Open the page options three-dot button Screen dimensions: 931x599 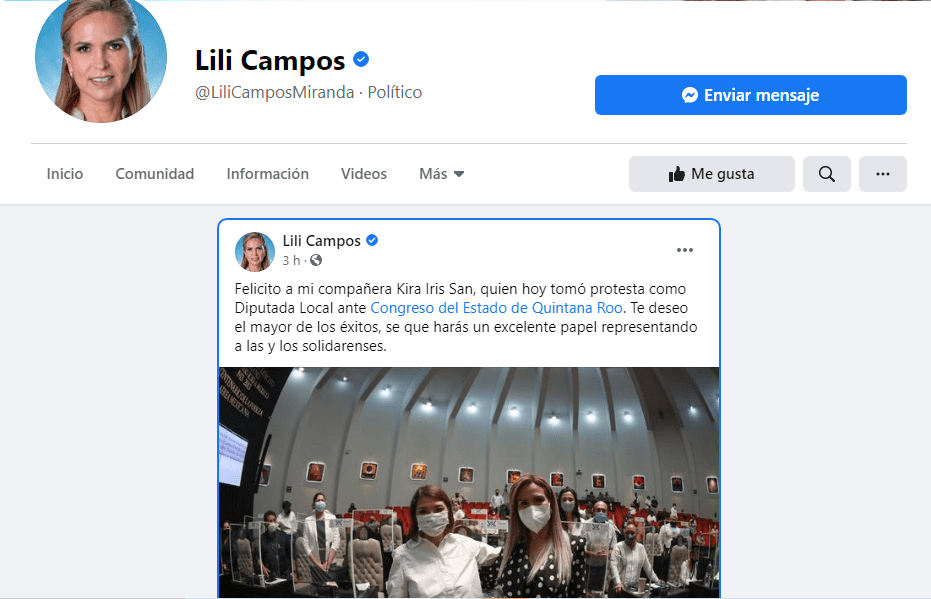pos(882,174)
